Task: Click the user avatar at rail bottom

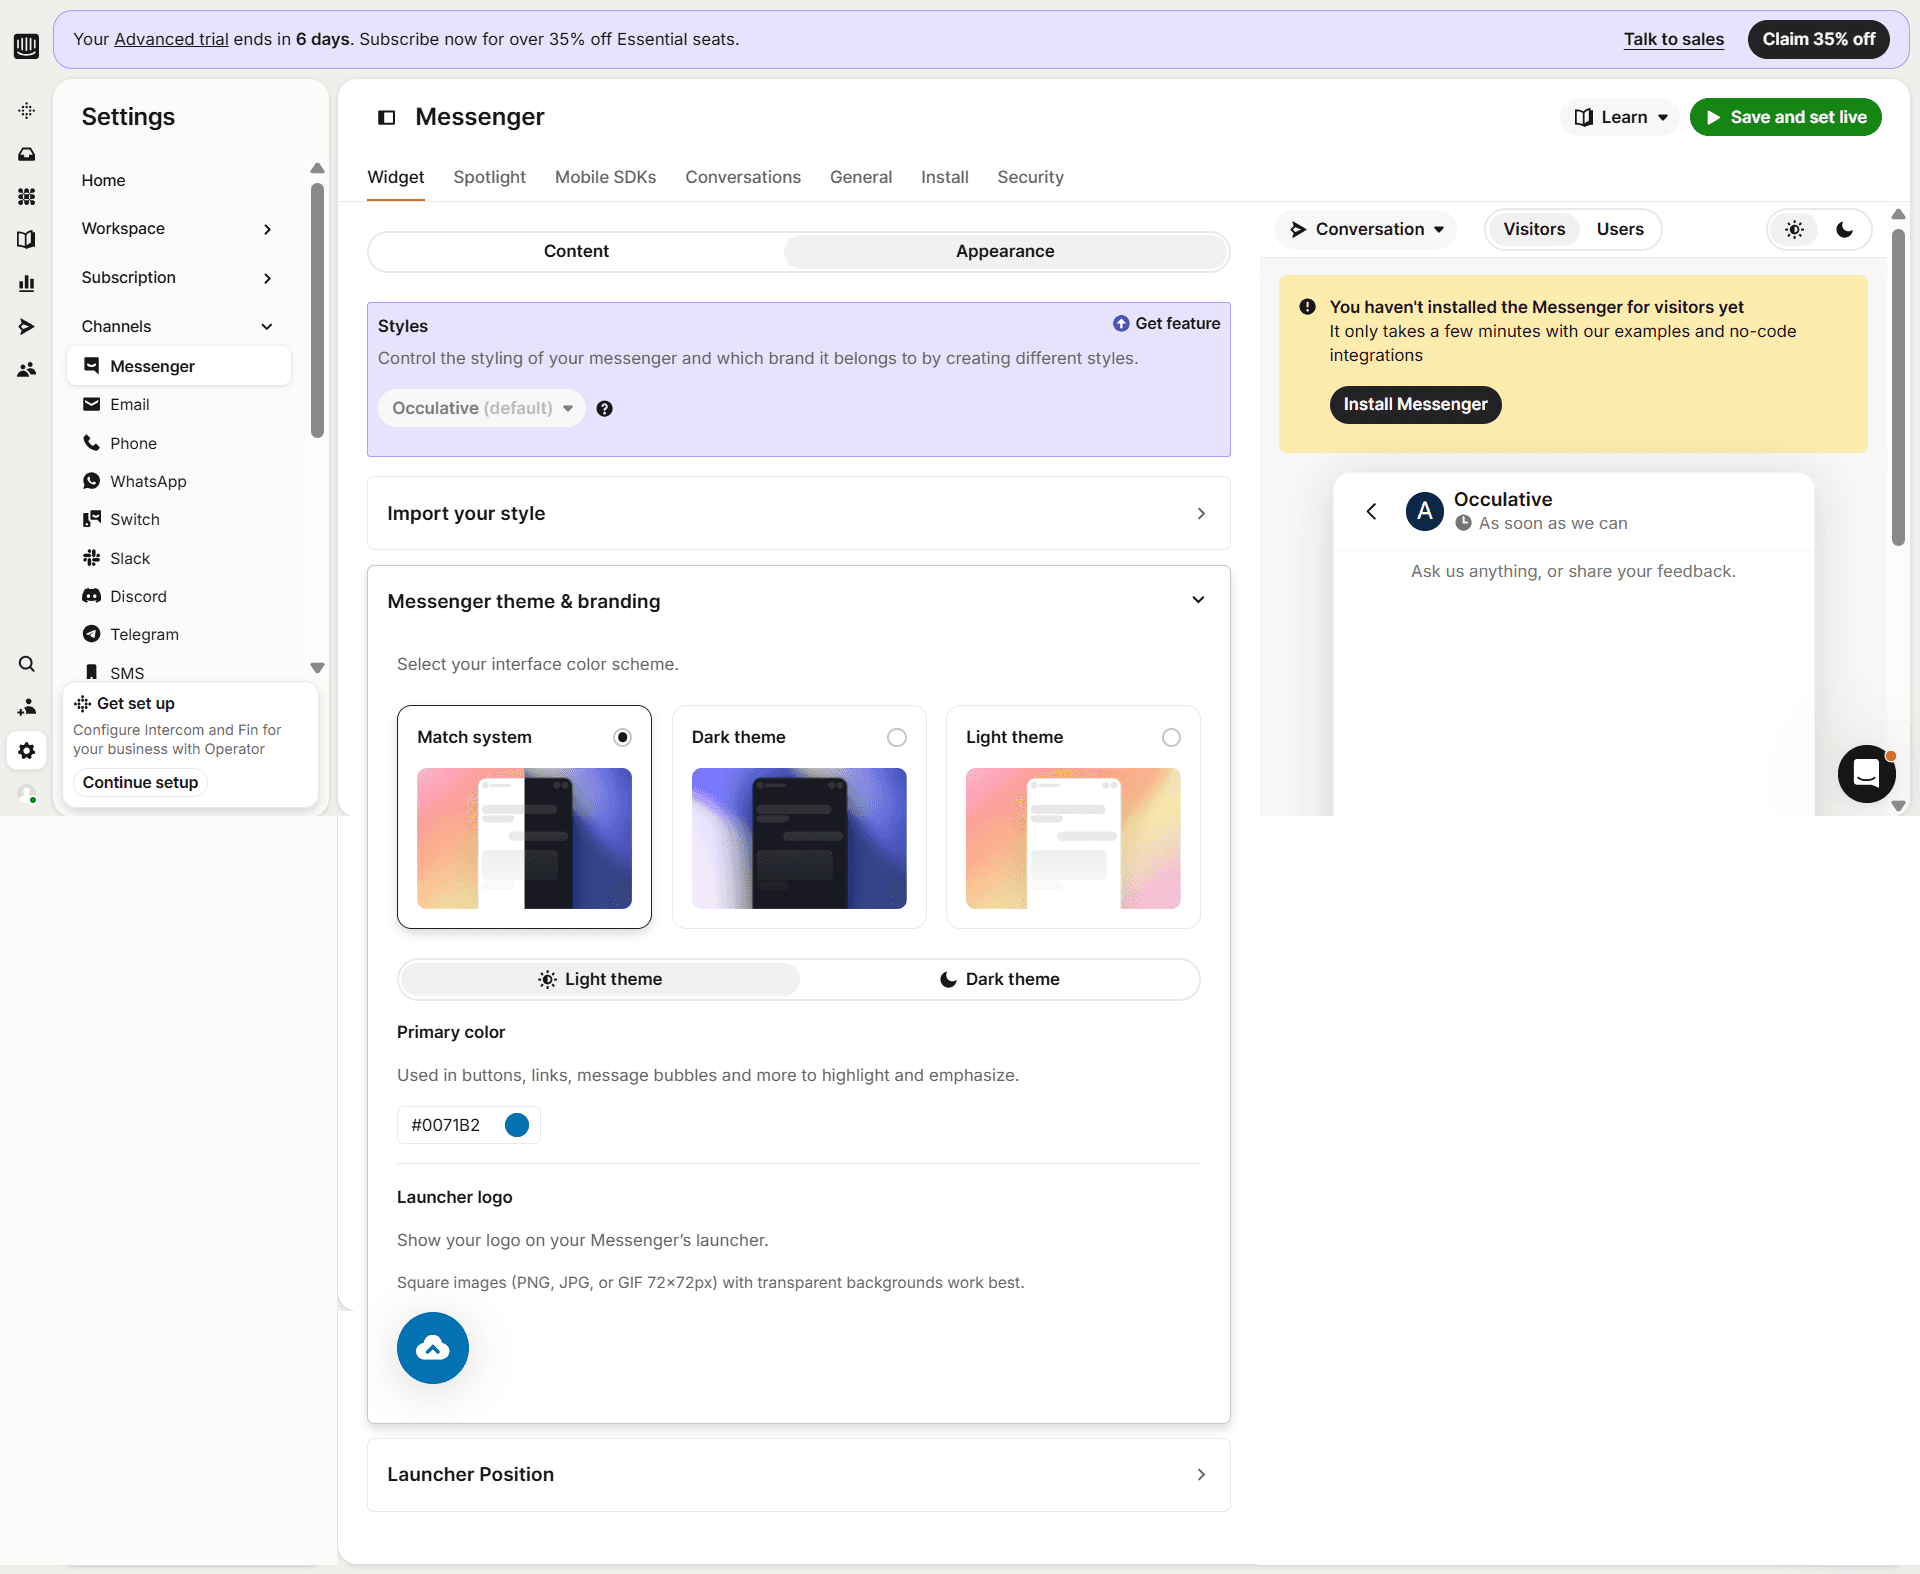Action: pyautogui.click(x=27, y=795)
